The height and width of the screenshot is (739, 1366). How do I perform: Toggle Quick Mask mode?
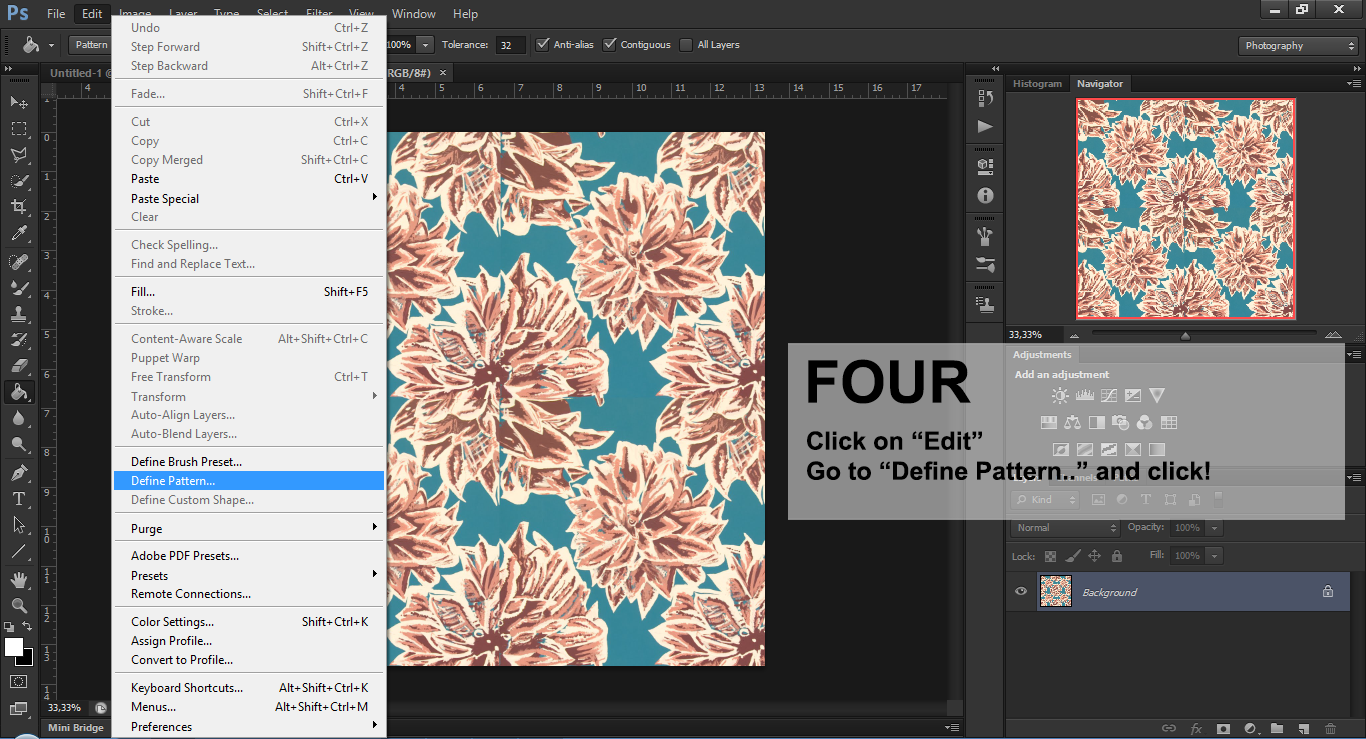19,681
